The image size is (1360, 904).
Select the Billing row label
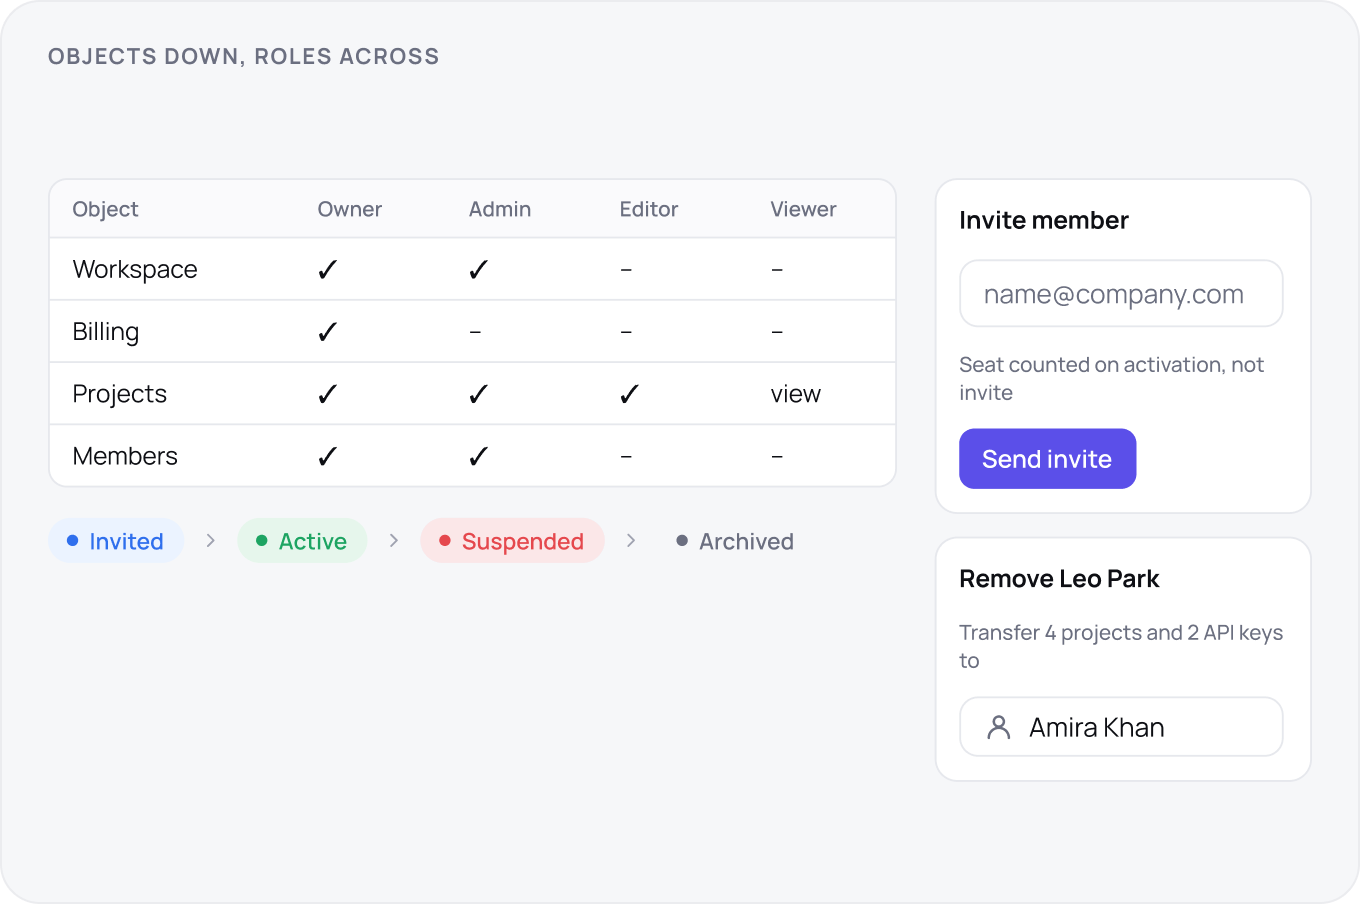point(105,332)
